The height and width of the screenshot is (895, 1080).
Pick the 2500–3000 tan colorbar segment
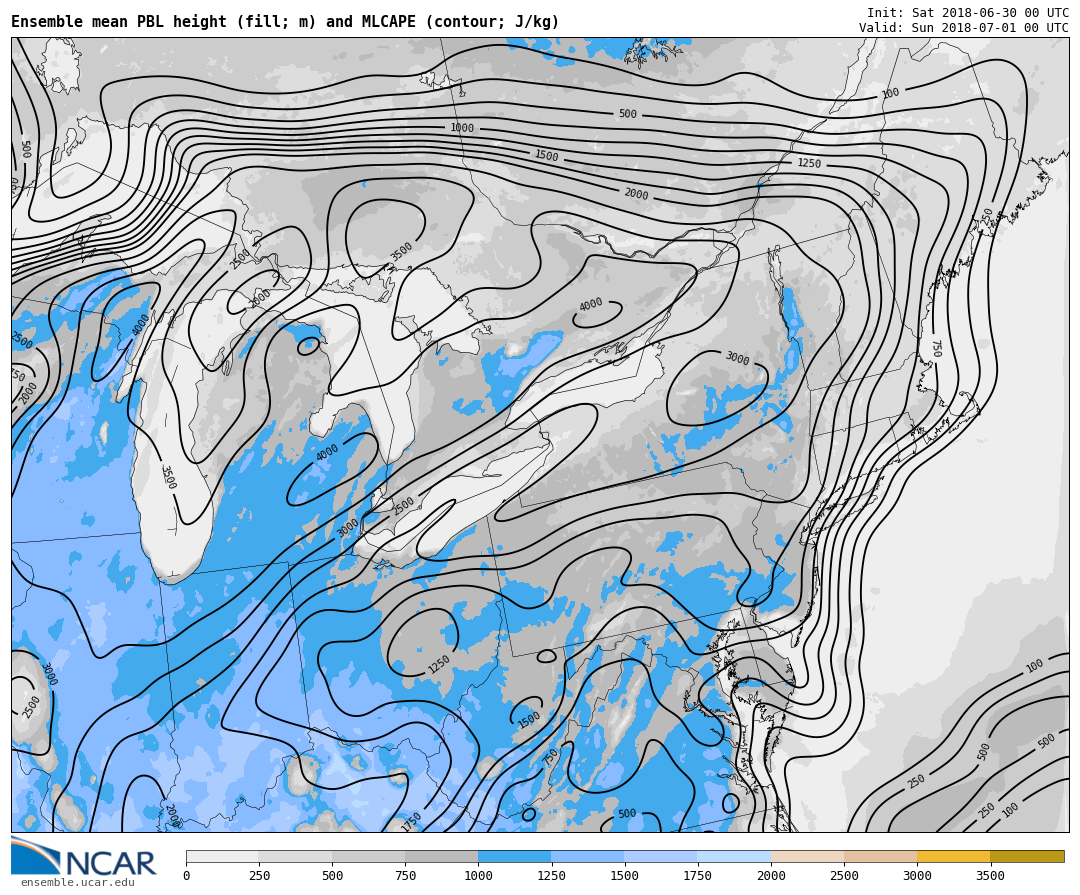click(880, 856)
